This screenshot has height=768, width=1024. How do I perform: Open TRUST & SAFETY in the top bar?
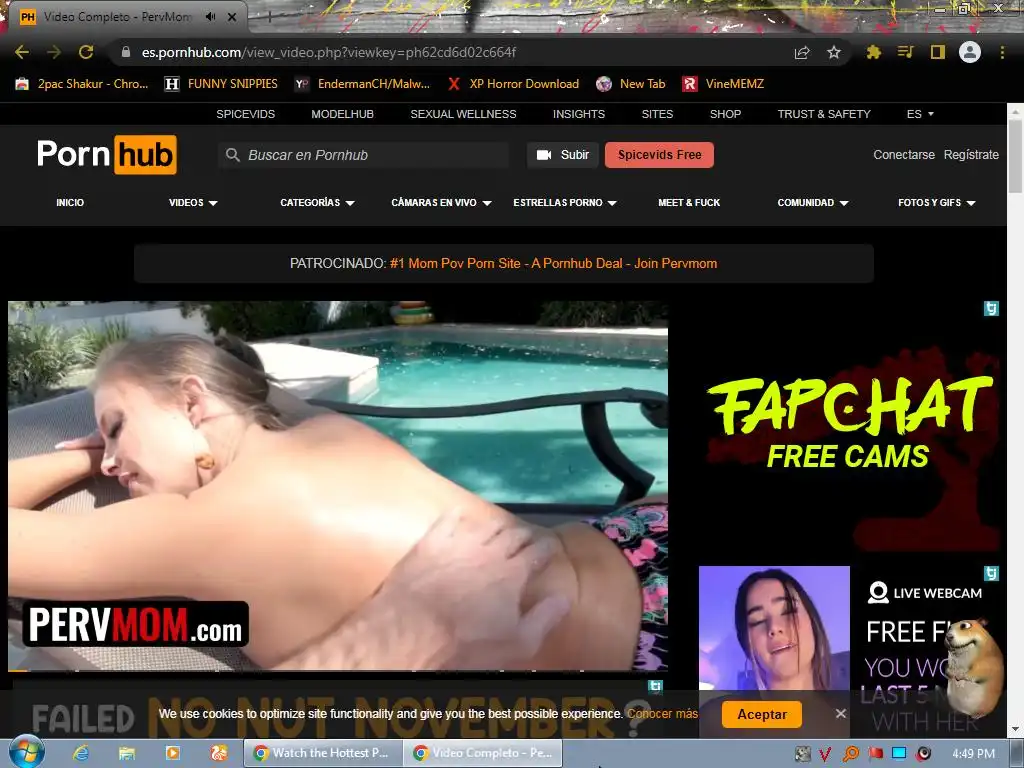[x=824, y=114]
